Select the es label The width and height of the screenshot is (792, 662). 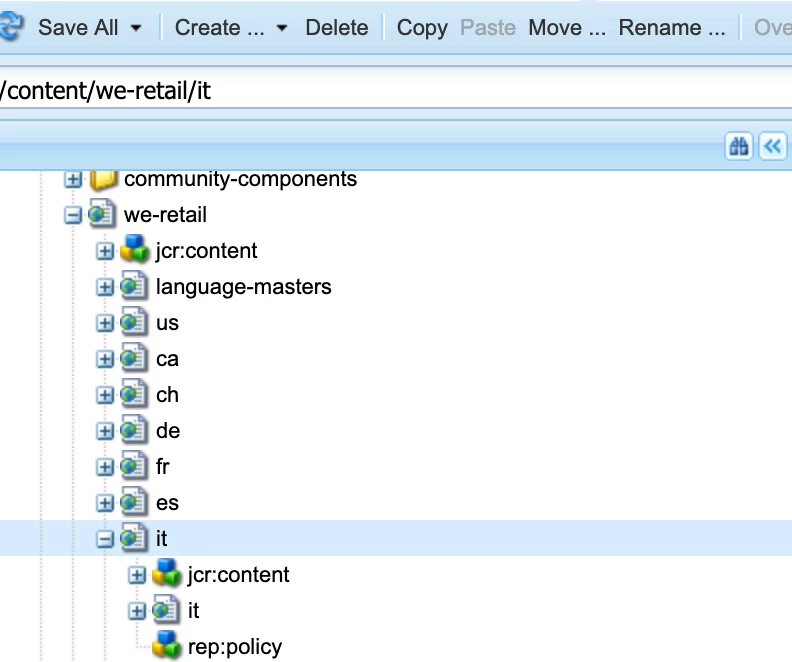[167, 503]
